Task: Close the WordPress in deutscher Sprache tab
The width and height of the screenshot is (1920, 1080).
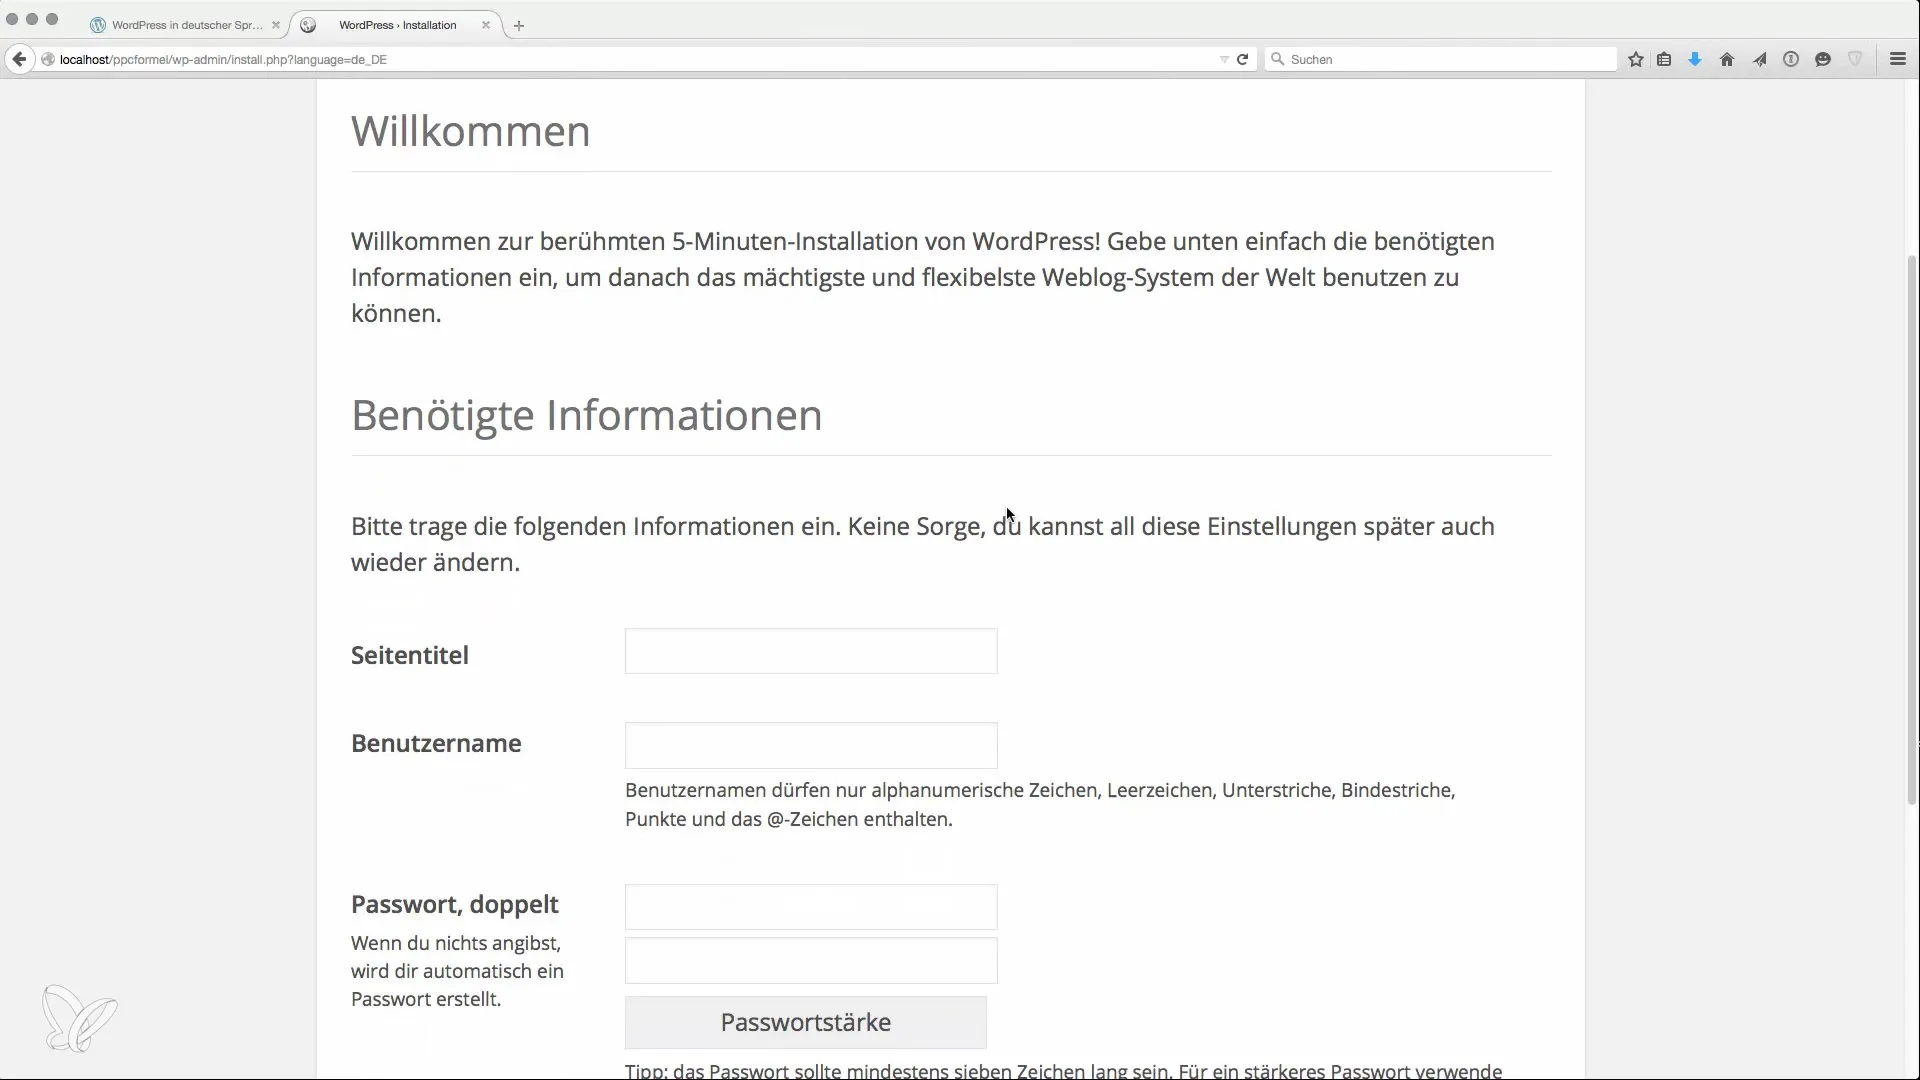Action: tap(276, 25)
